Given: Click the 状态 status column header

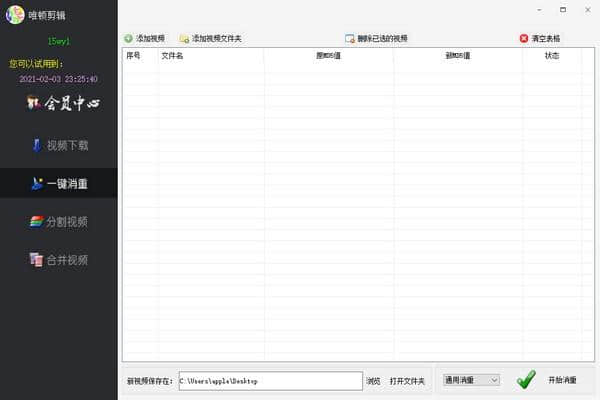Looking at the screenshot, I should pyautogui.click(x=552, y=56).
